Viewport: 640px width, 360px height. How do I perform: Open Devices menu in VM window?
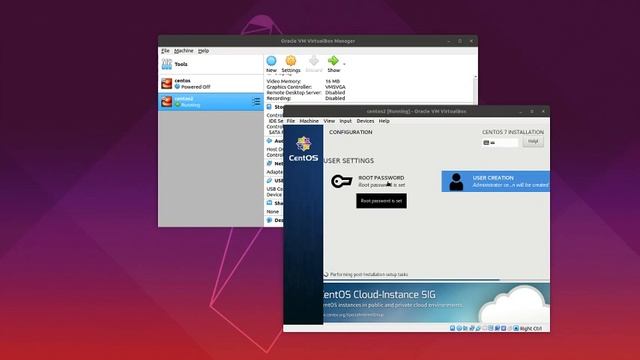pos(365,121)
